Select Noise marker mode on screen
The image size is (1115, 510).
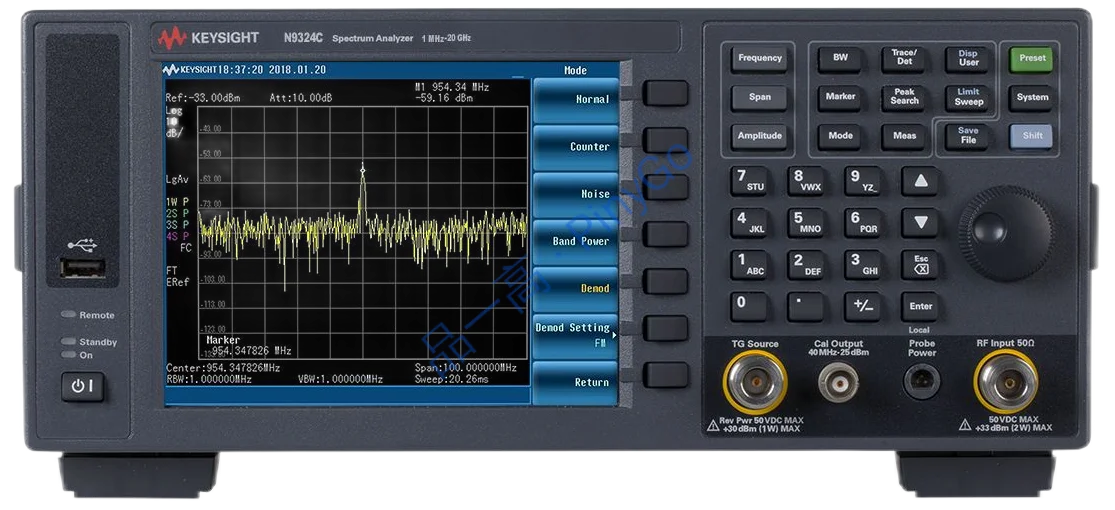click(575, 194)
